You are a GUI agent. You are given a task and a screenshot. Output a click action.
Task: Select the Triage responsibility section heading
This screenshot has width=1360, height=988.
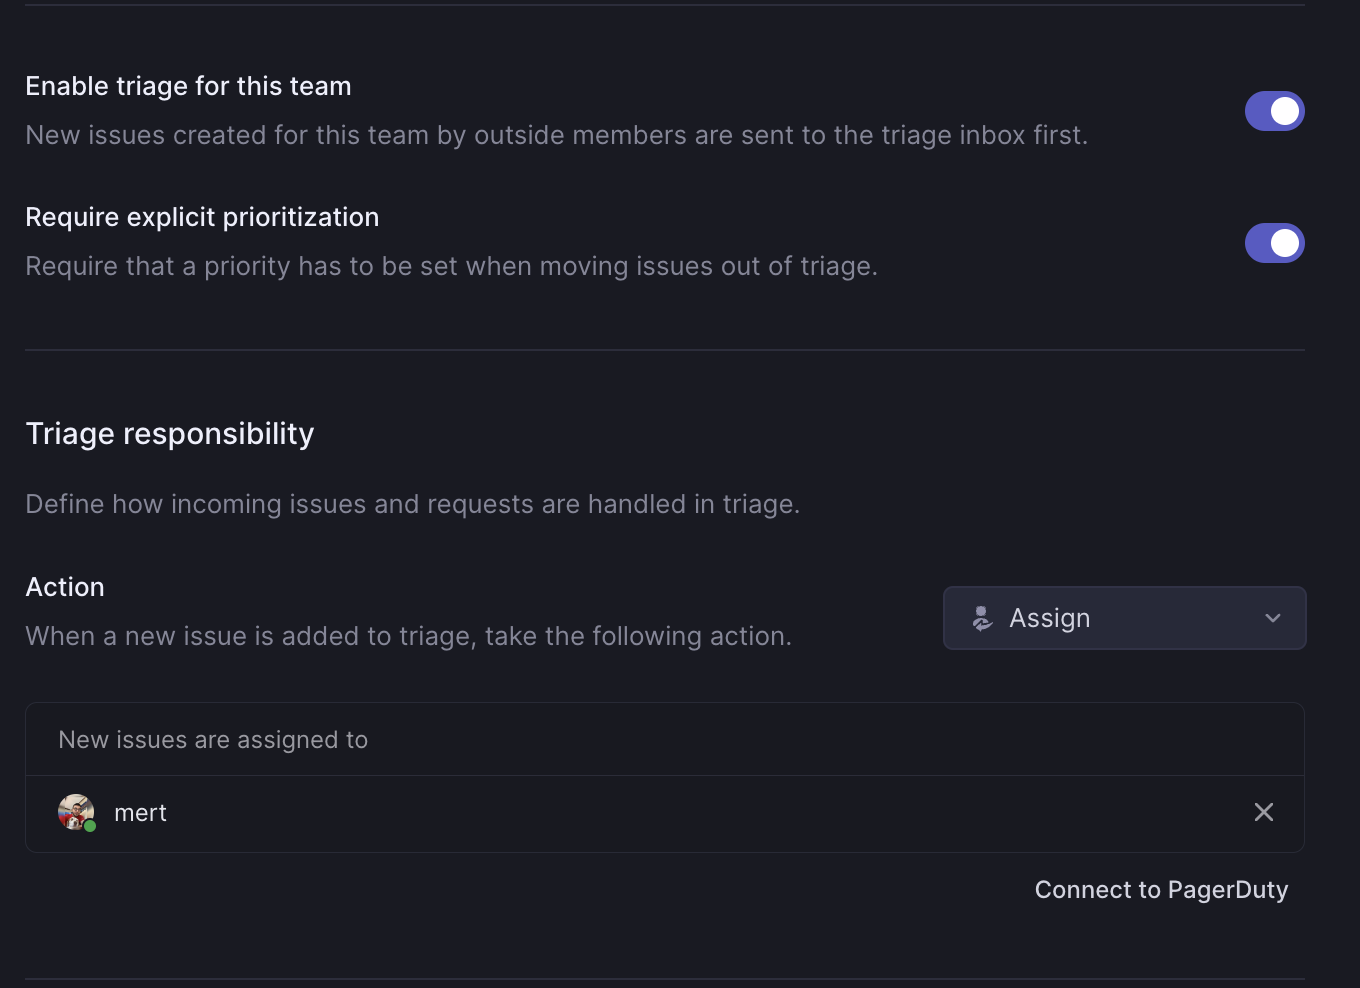[x=170, y=433]
